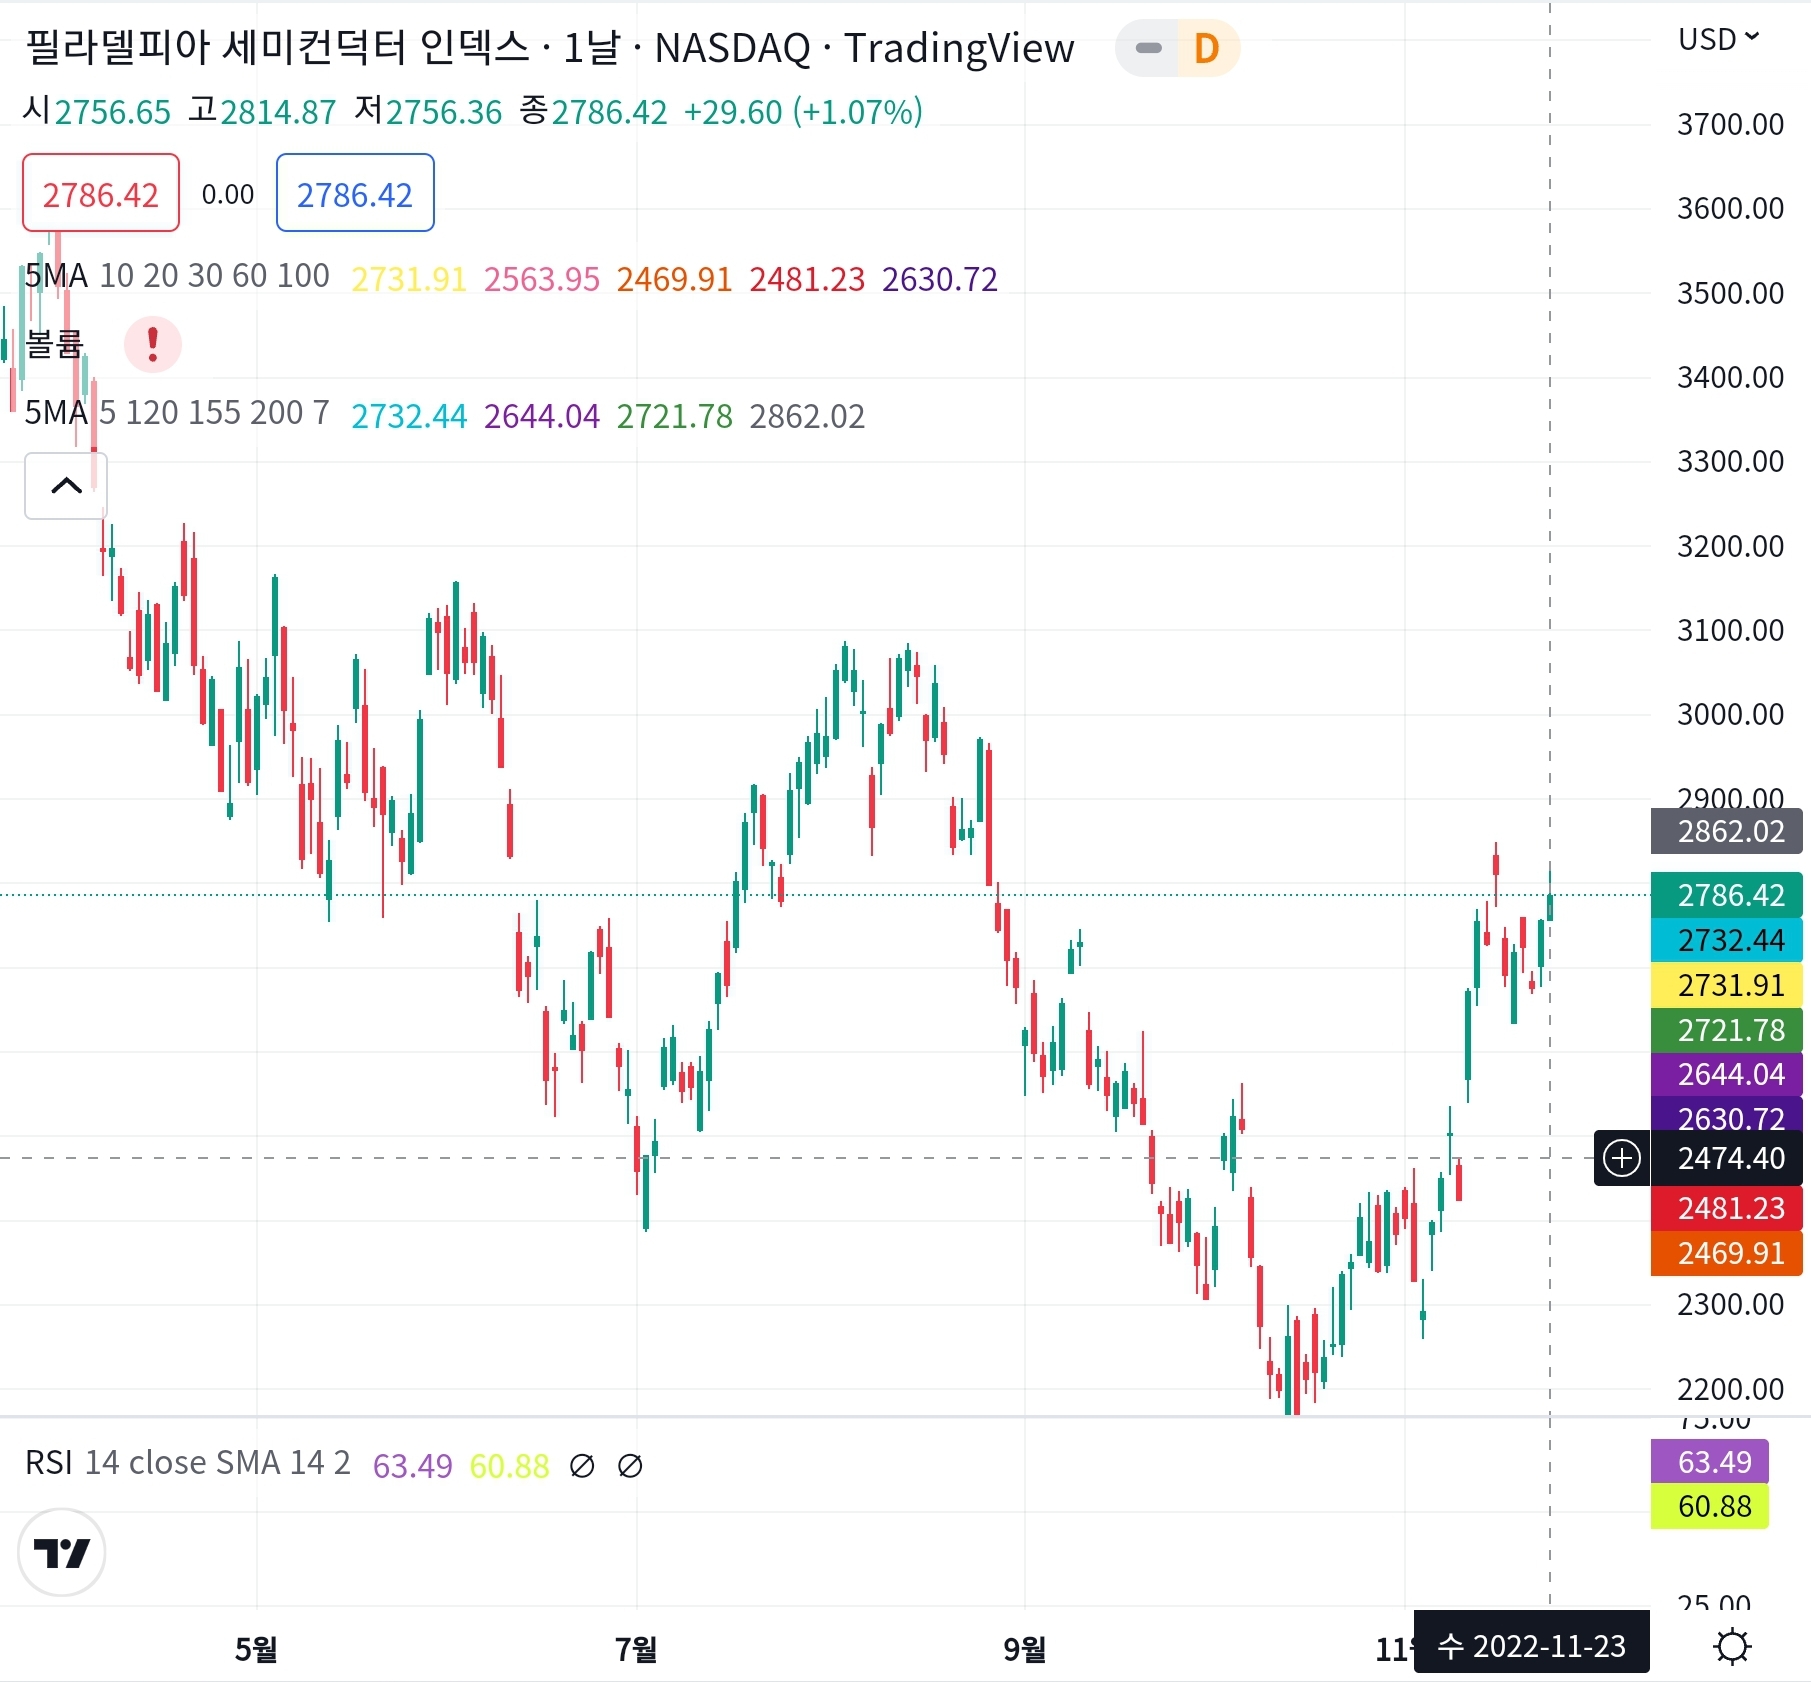
Task: Click the TradingView logo icon
Action: [x=62, y=1552]
